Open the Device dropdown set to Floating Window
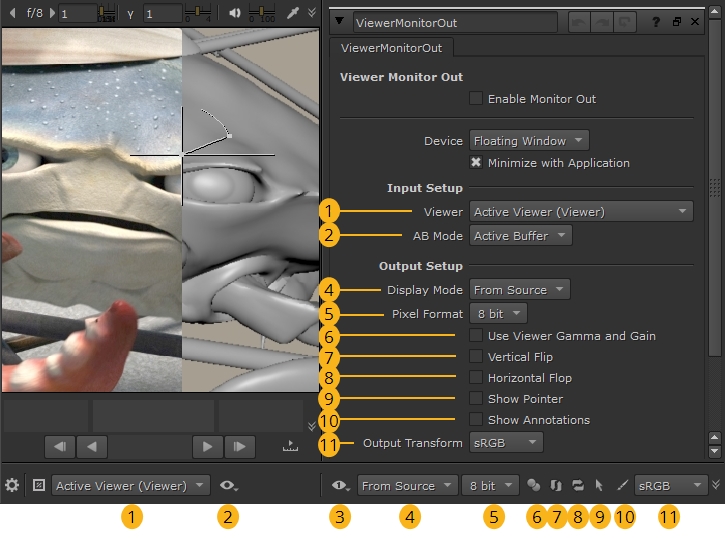Viewport: 725px width, 538px height. tap(529, 141)
